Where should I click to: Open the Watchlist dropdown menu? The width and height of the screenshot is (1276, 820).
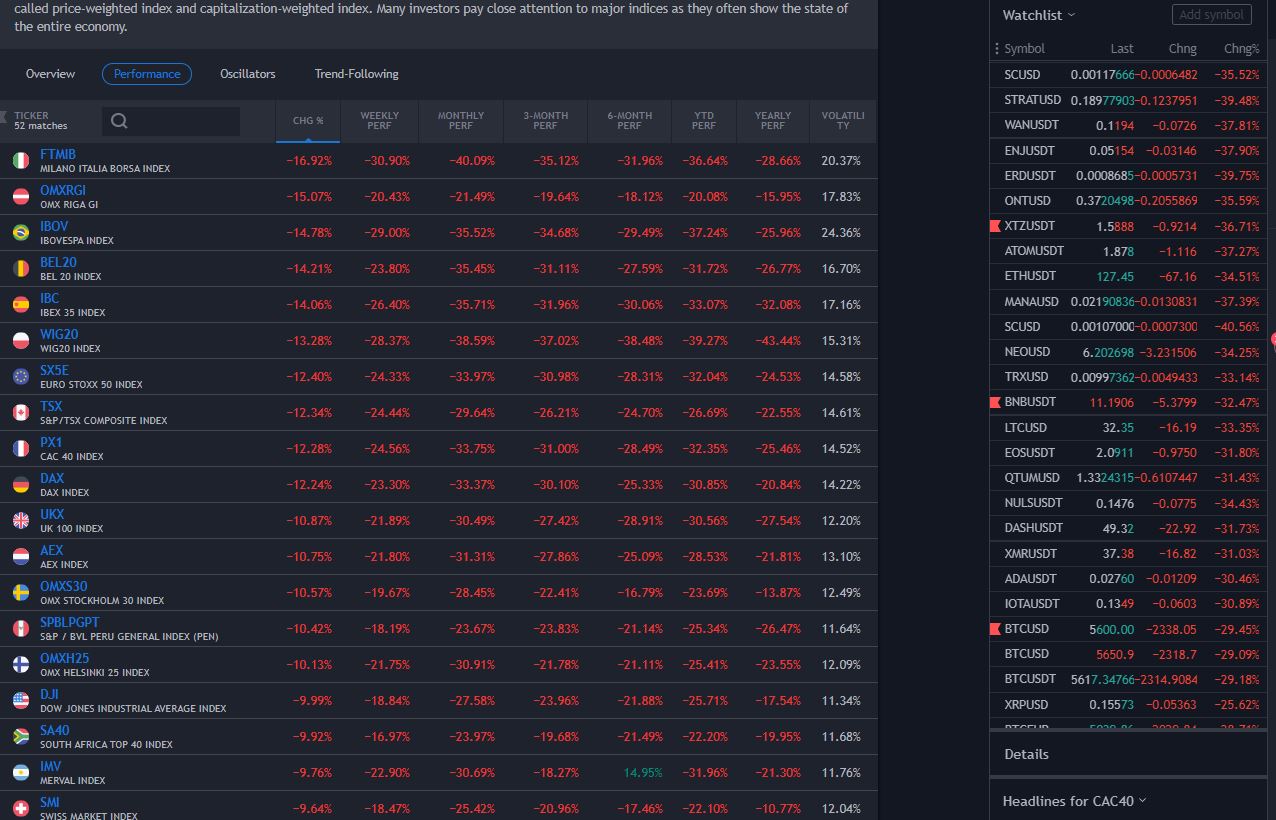pos(1040,15)
